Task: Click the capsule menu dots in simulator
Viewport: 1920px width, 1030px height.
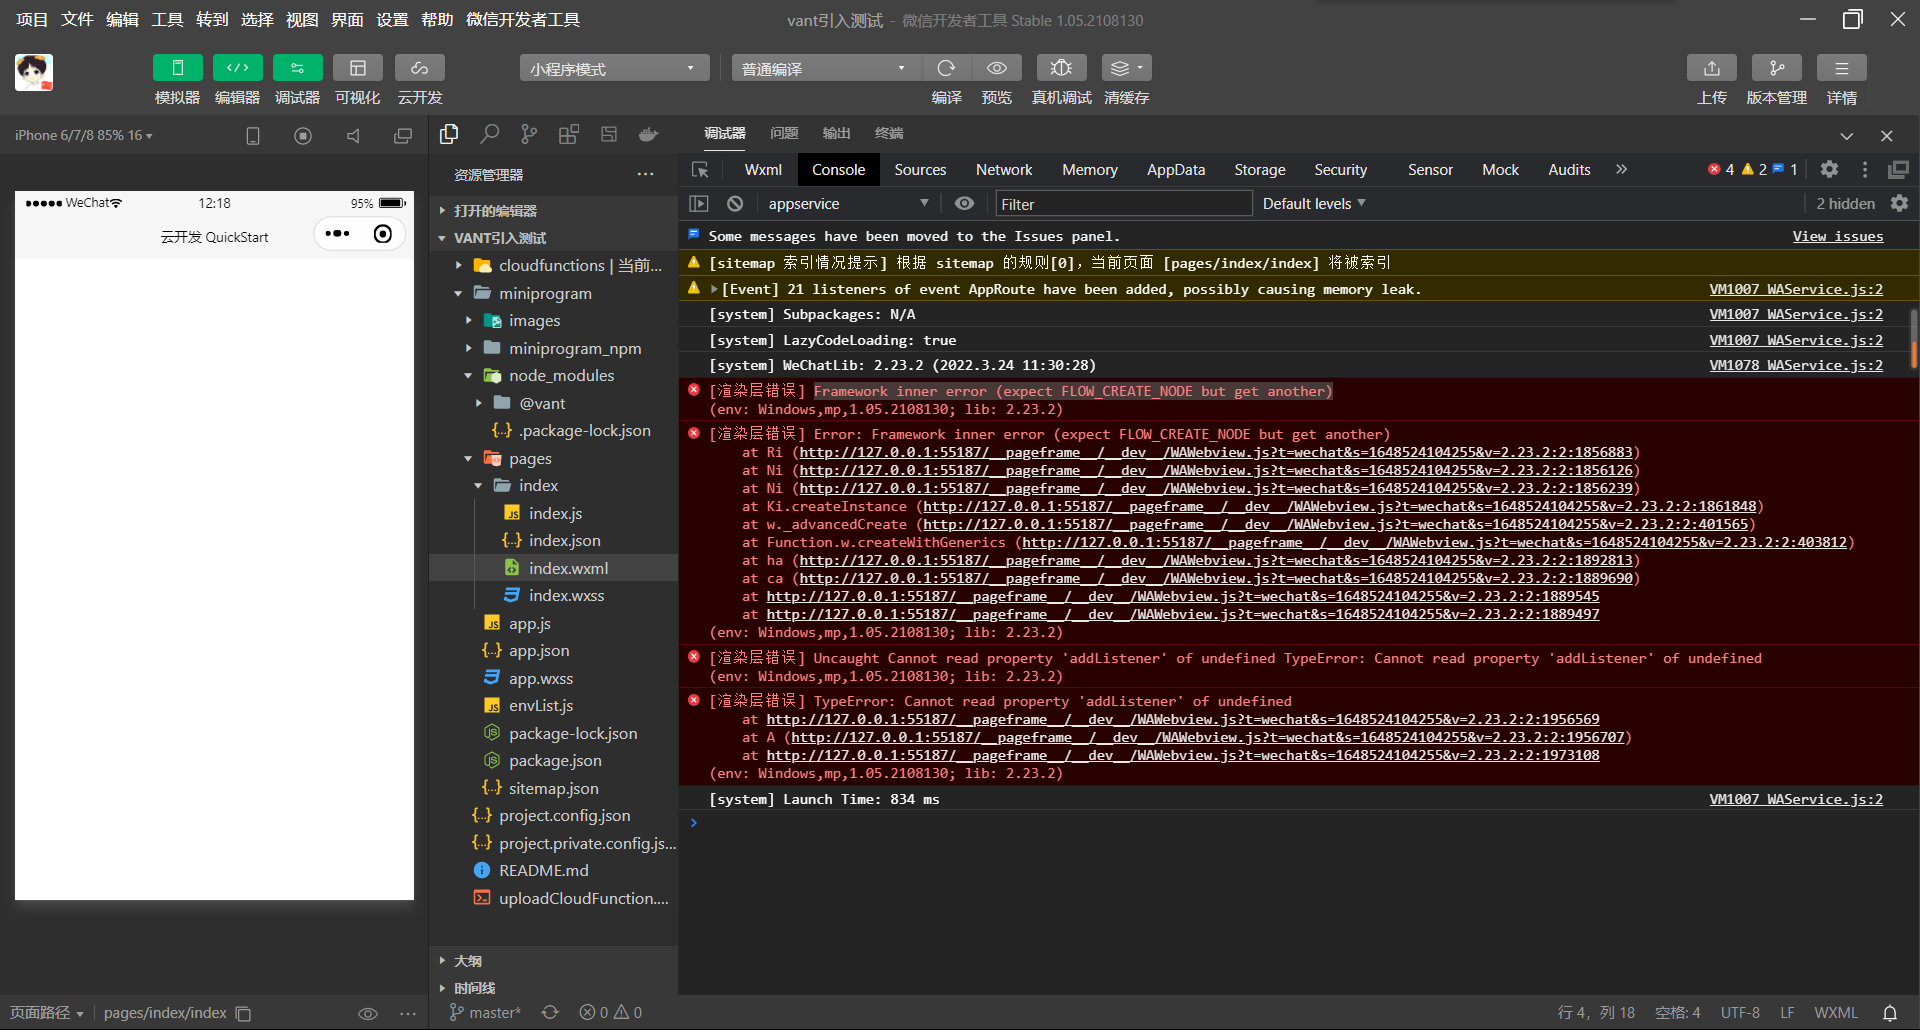Action: [338, 234]
